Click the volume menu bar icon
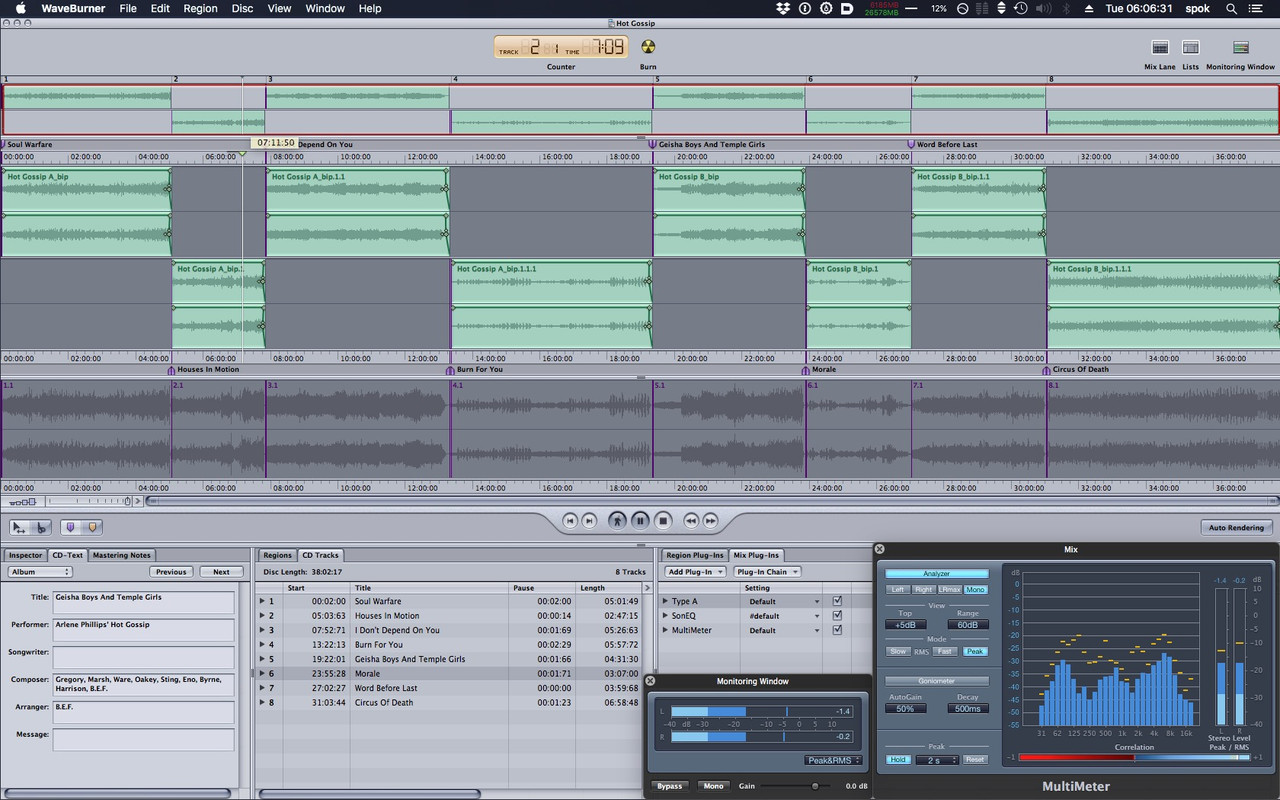1280x800 pixels. click(1042, 8)
